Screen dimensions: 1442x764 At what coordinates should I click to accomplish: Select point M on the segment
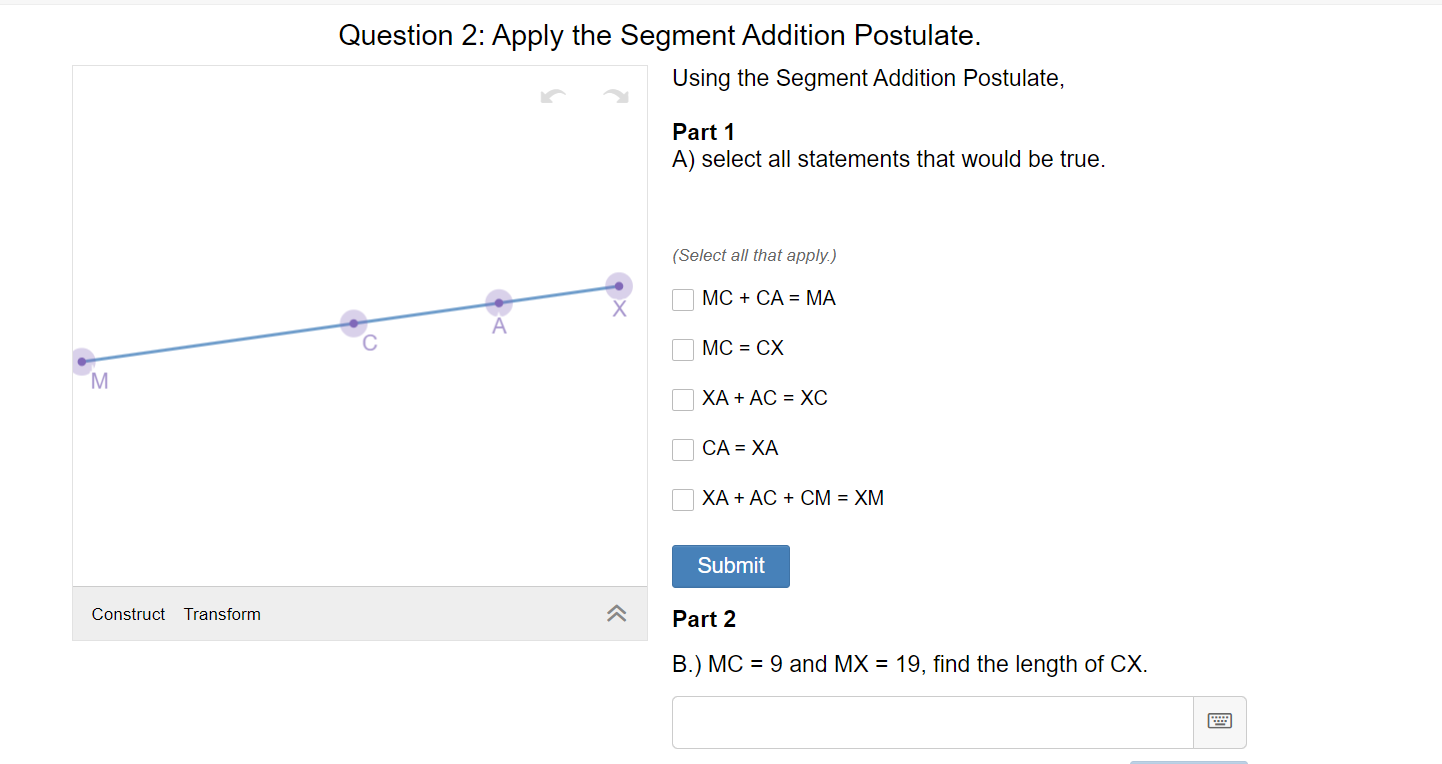point(83,361)
